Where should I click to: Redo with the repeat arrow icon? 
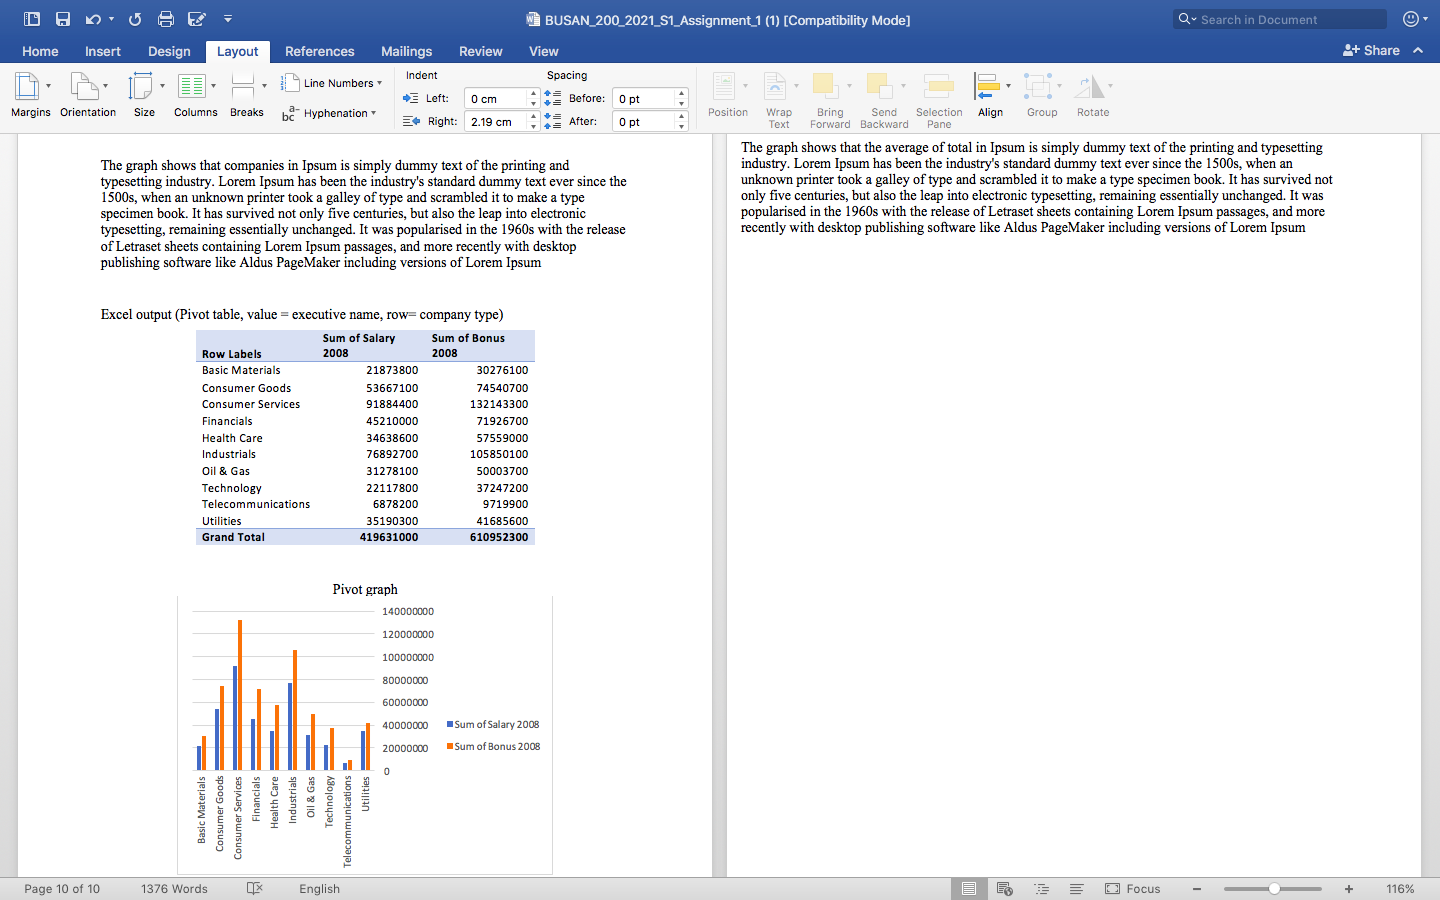tap(135, 19)
